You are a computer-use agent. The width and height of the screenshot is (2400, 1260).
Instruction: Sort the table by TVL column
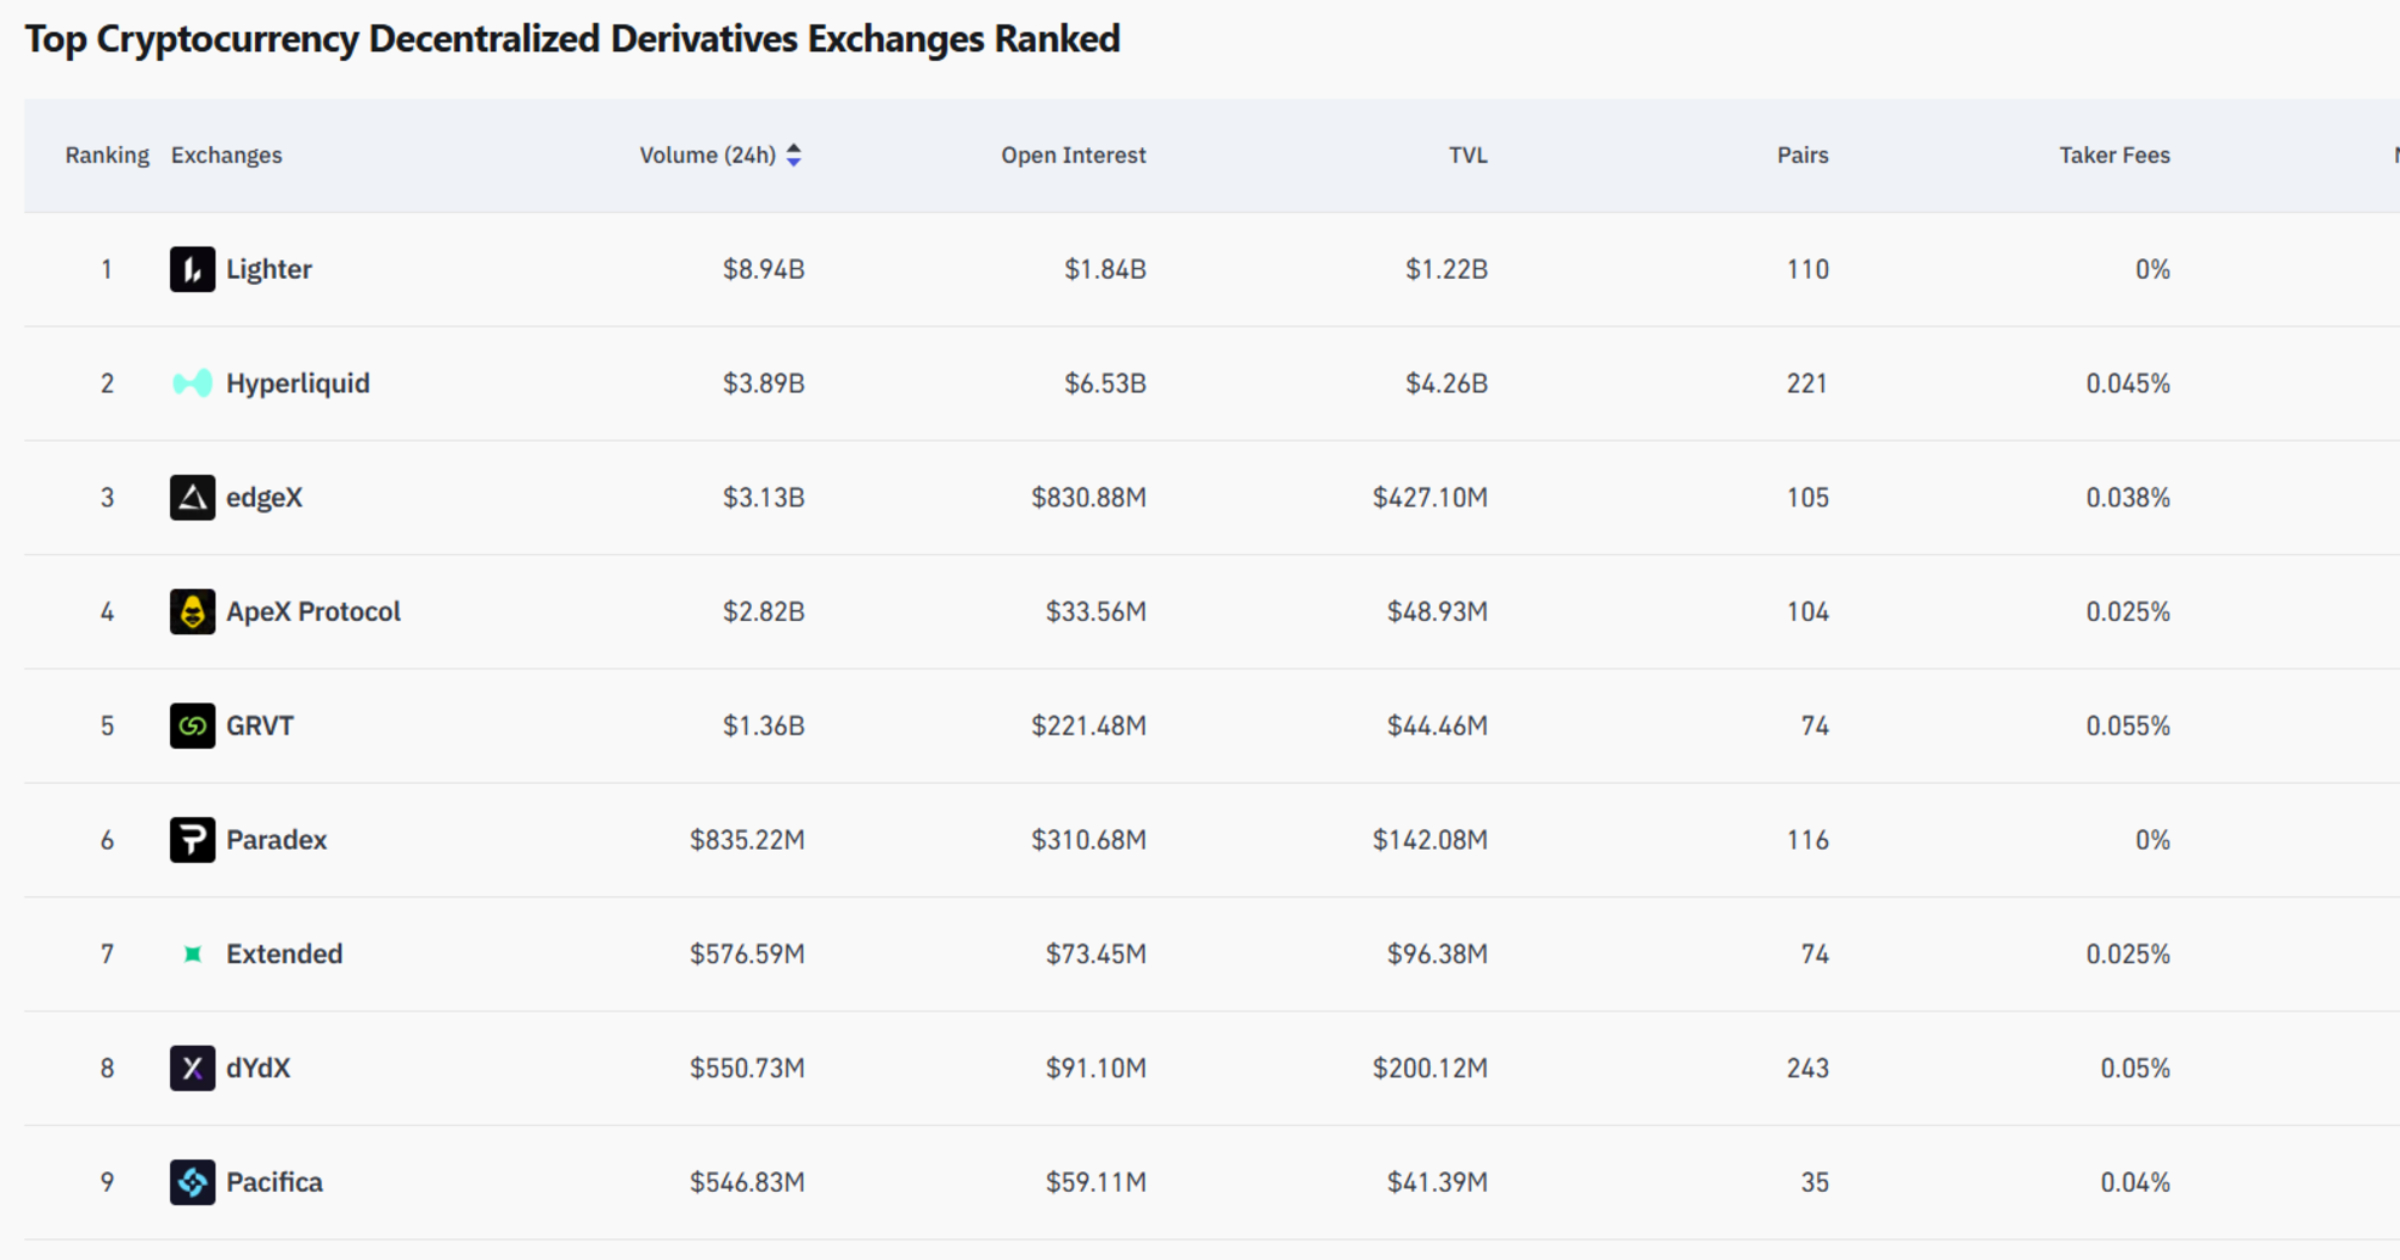[x=1467, y=155]
